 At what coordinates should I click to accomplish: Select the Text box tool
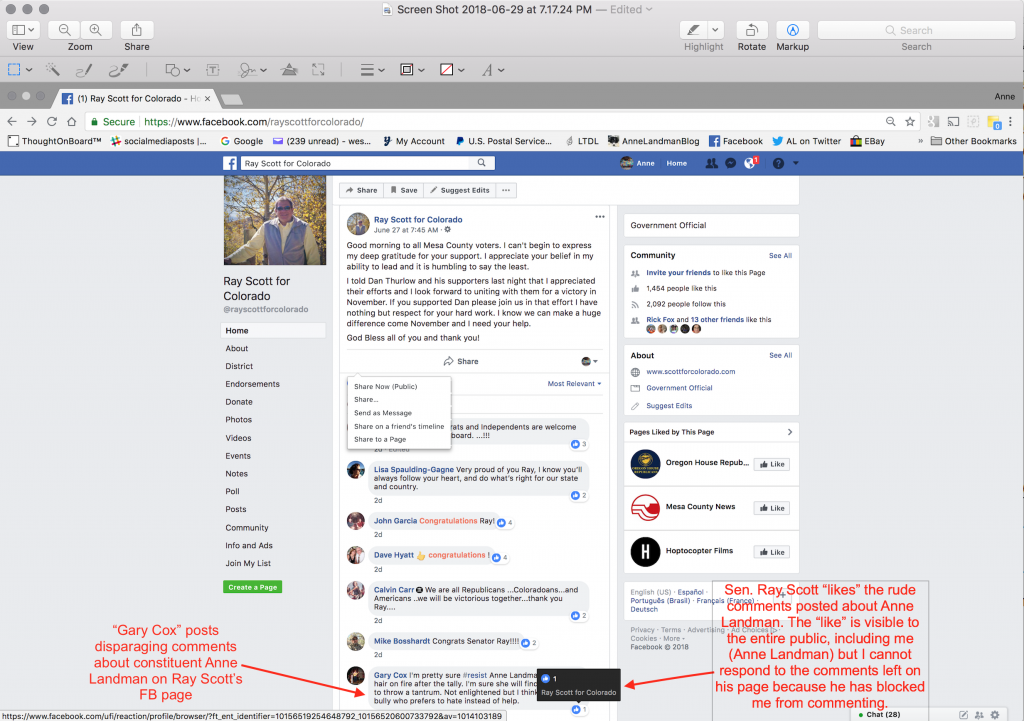click(x=213, y=70)
